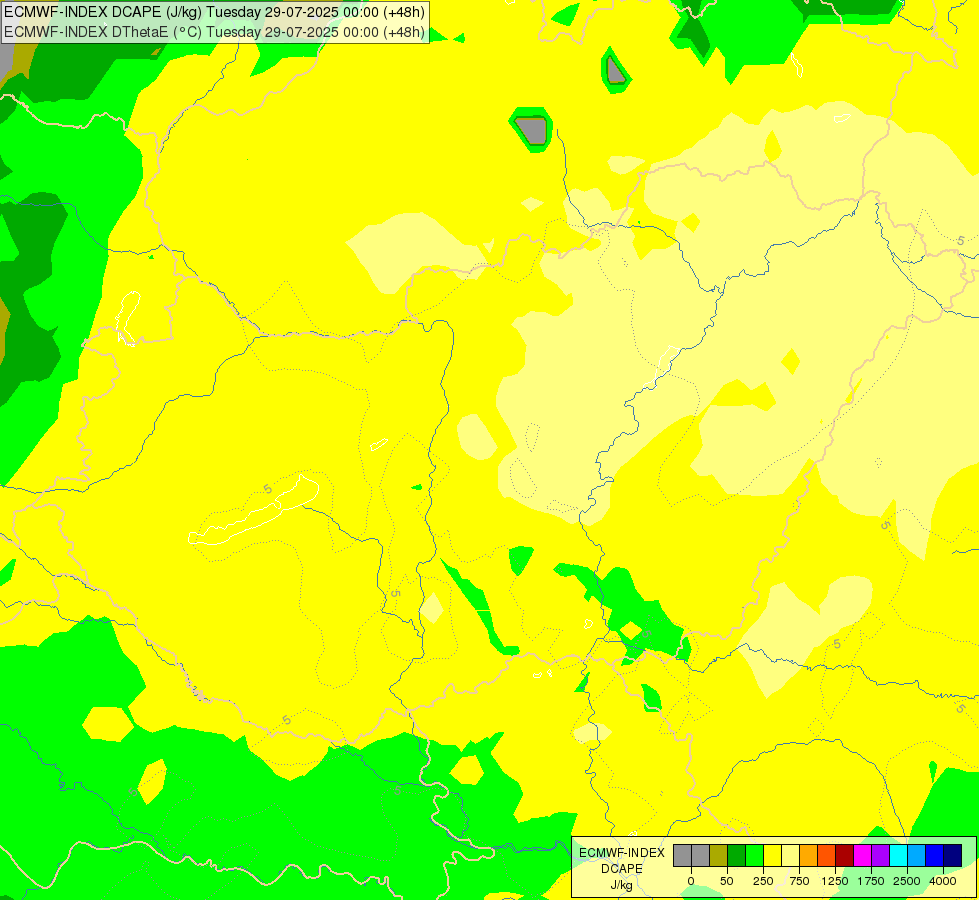Click the orange legend swatch

809,856
